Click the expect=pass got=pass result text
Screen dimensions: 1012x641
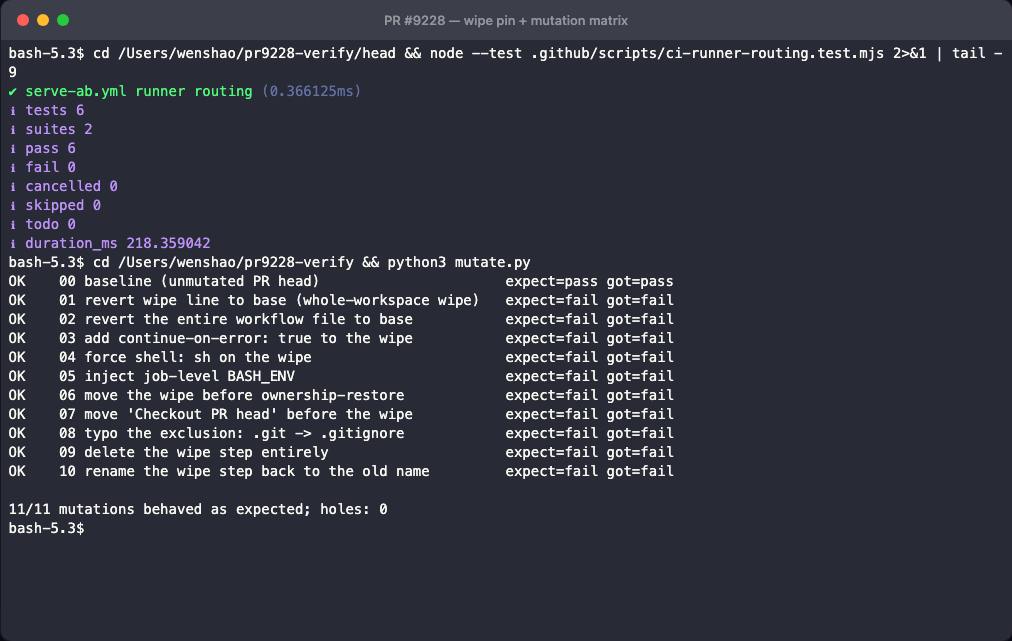click(x=589, y=281)
